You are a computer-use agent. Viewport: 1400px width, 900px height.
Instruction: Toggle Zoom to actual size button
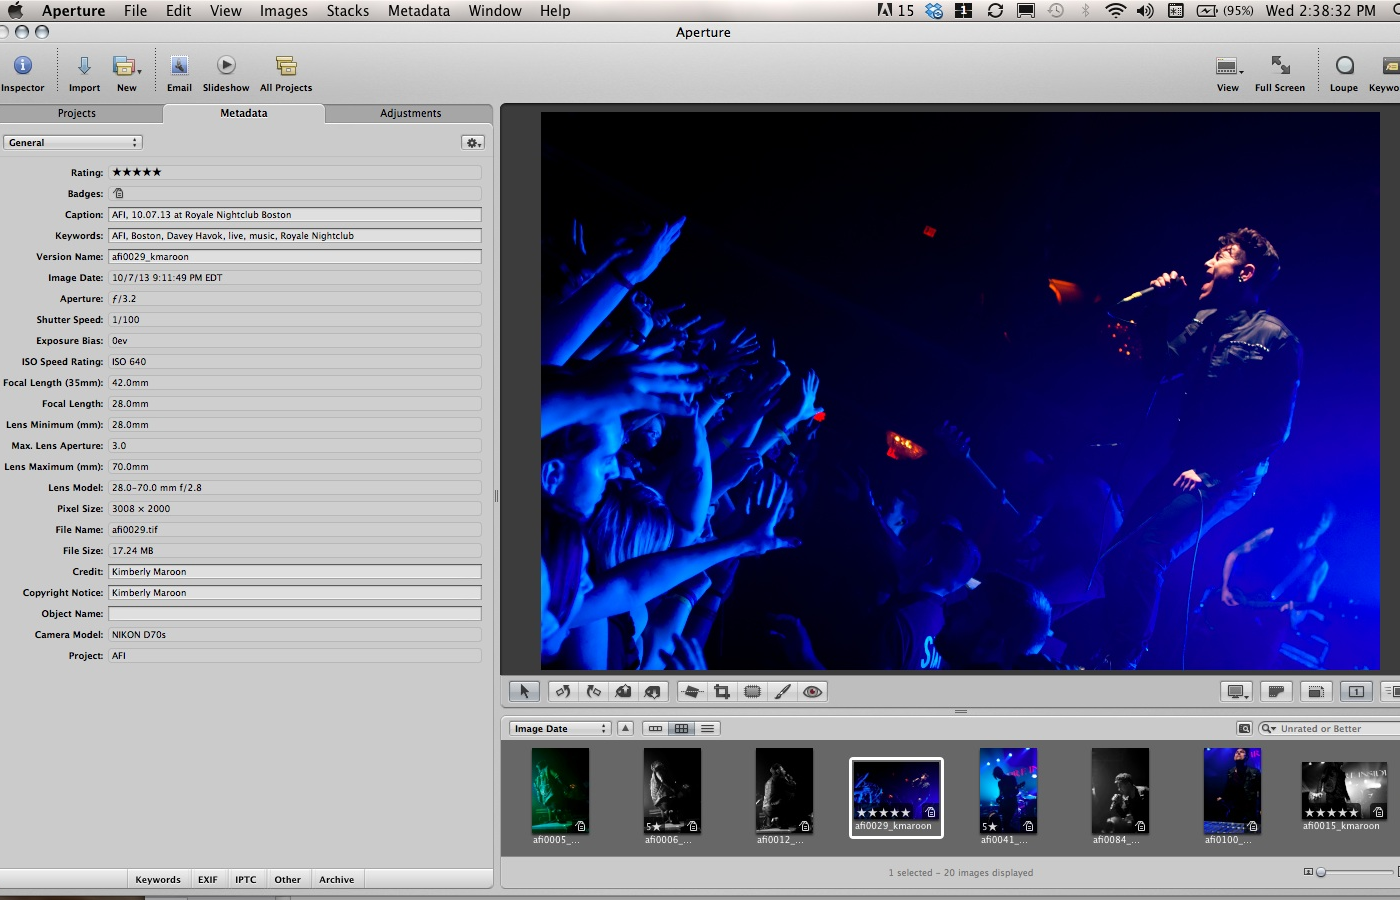(1316, 691)
